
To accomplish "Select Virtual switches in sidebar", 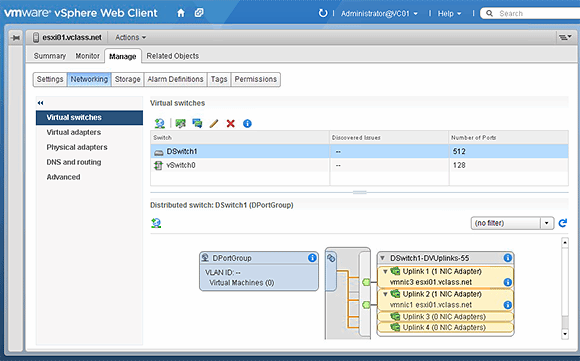I will [89, 118].
